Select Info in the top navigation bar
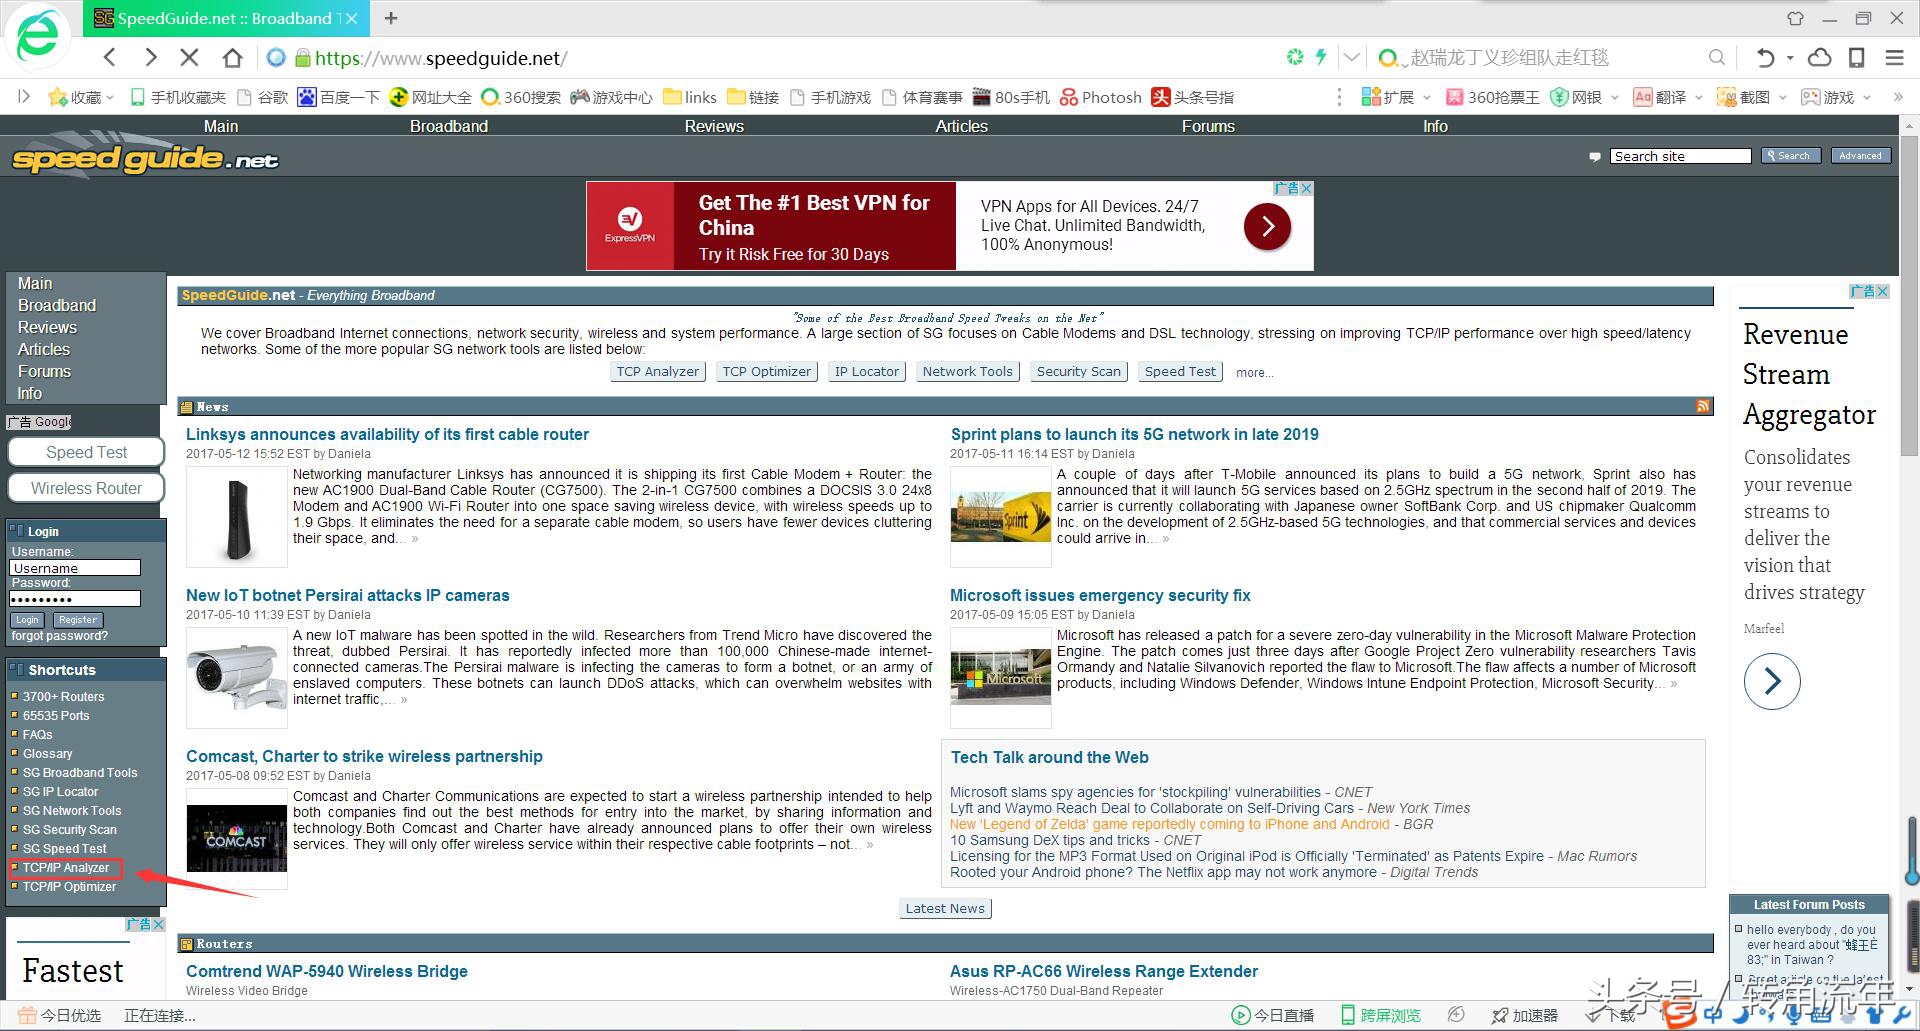This screenshot has height=1031, width=1920. tap(1435, 126)
